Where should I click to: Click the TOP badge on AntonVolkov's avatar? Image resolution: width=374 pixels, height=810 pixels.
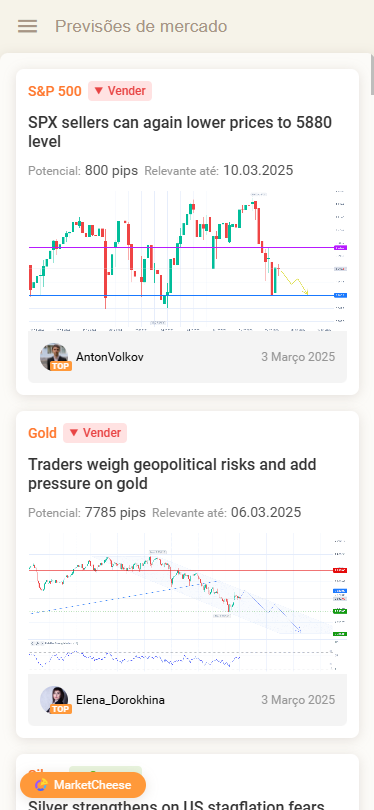61,366
